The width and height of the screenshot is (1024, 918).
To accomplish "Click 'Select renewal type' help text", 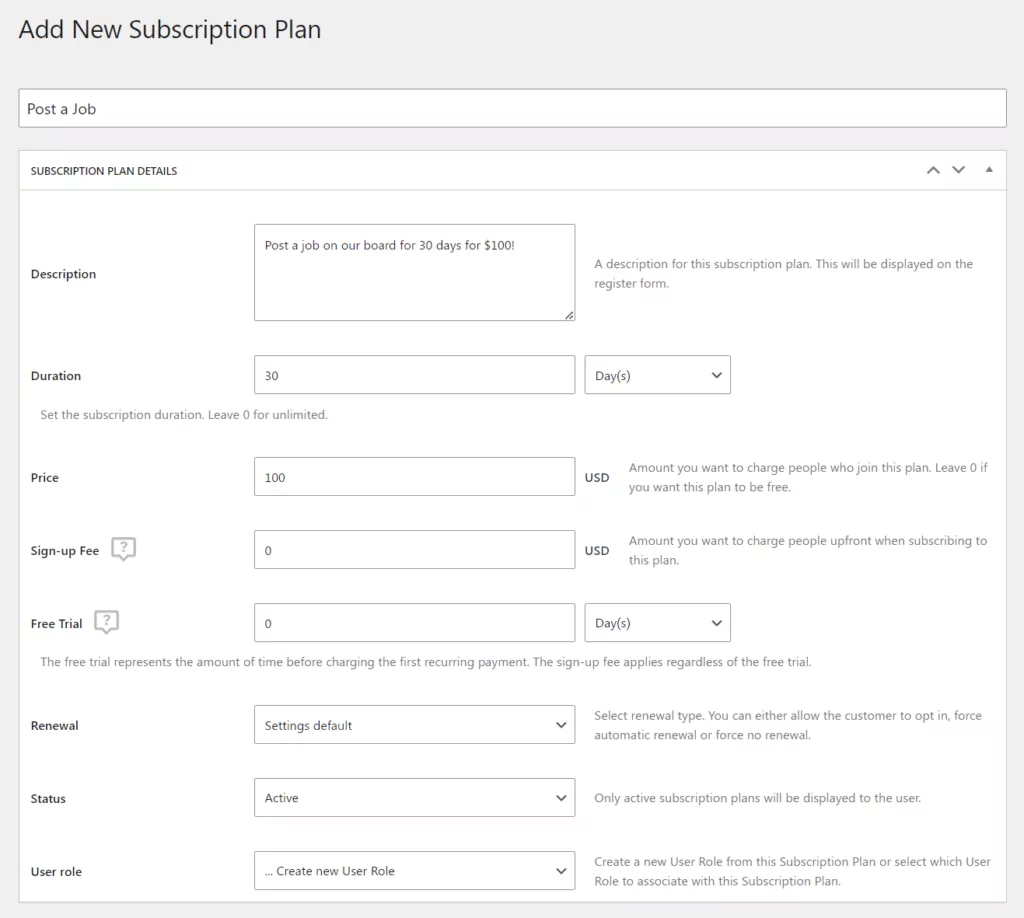I will 788,725.
